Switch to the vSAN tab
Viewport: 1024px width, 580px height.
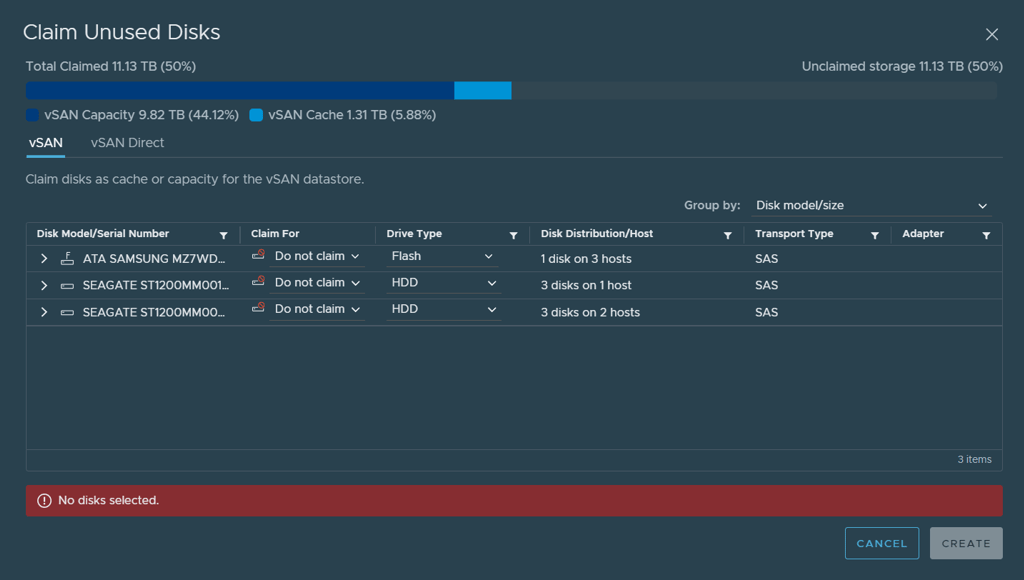46,143
